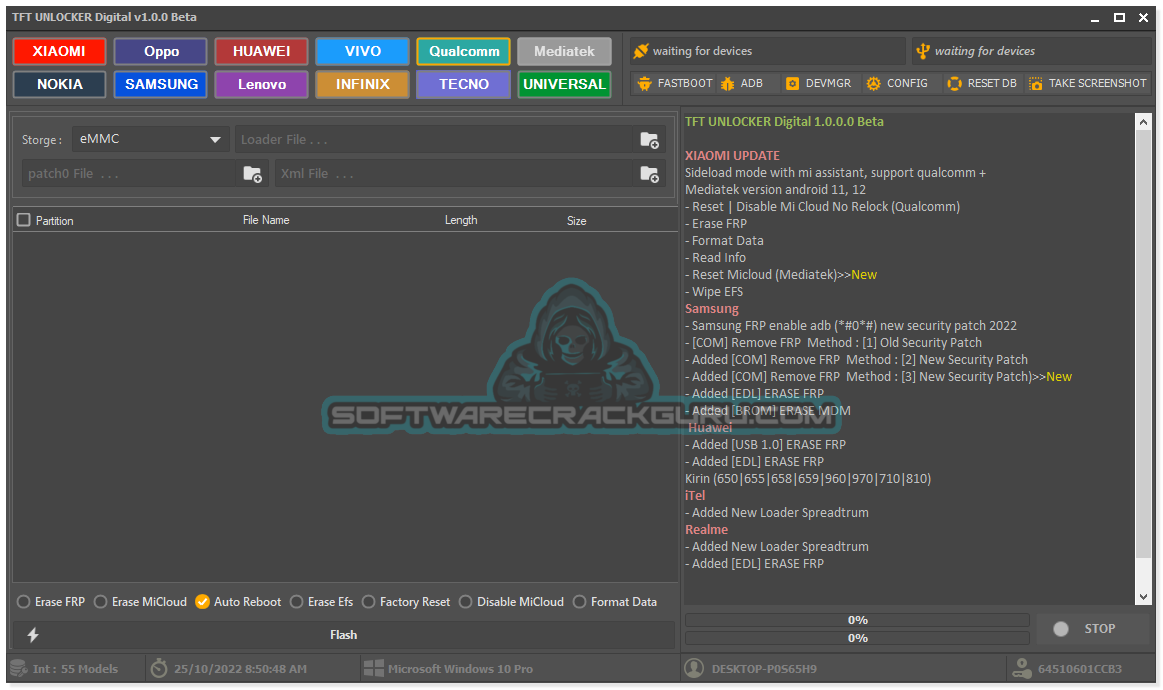The width and height of the screenshot is (1163, 690).
Task: Select the Disable MiCloud radio option
Action: [466, 602]
